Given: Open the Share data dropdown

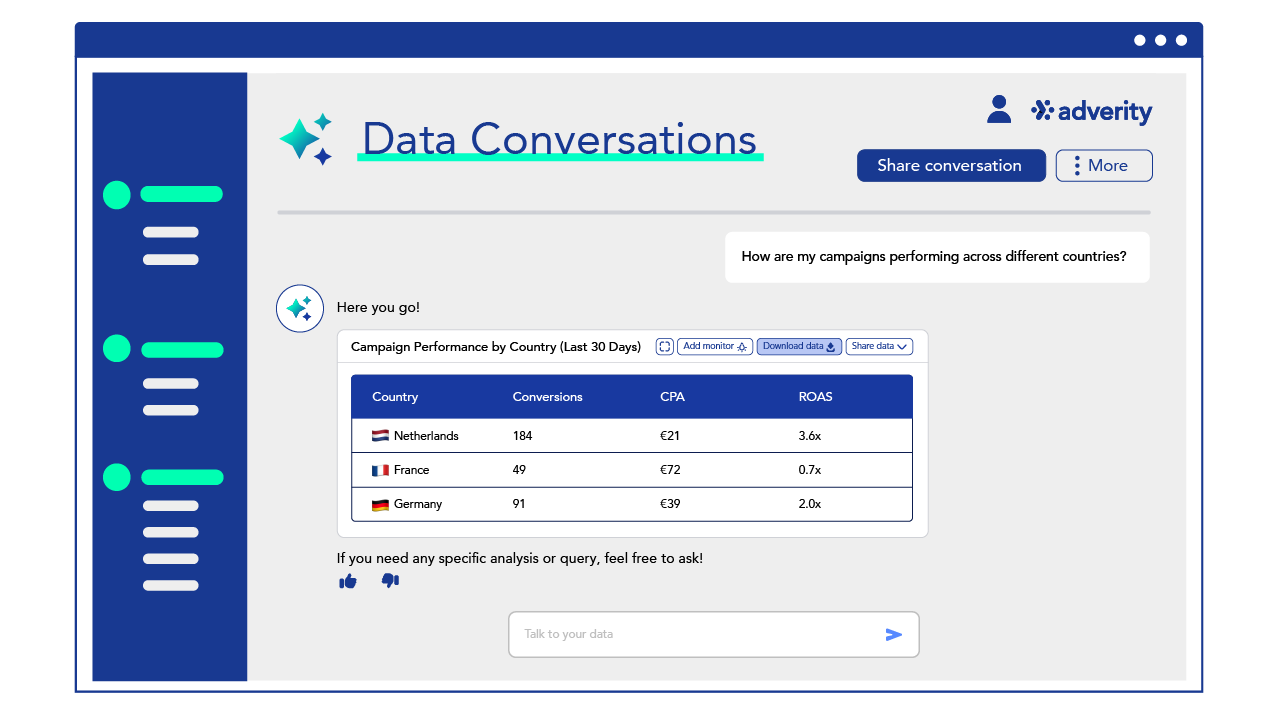Looking at the screenshot, I should click(x=879, y=346).
